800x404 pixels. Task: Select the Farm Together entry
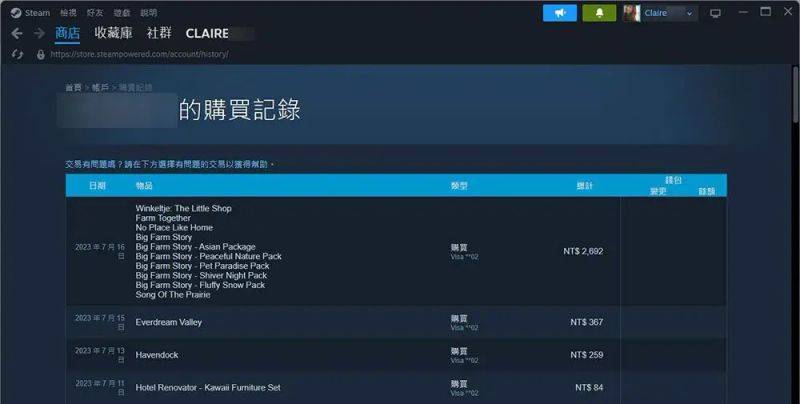(x=163, y=218)
